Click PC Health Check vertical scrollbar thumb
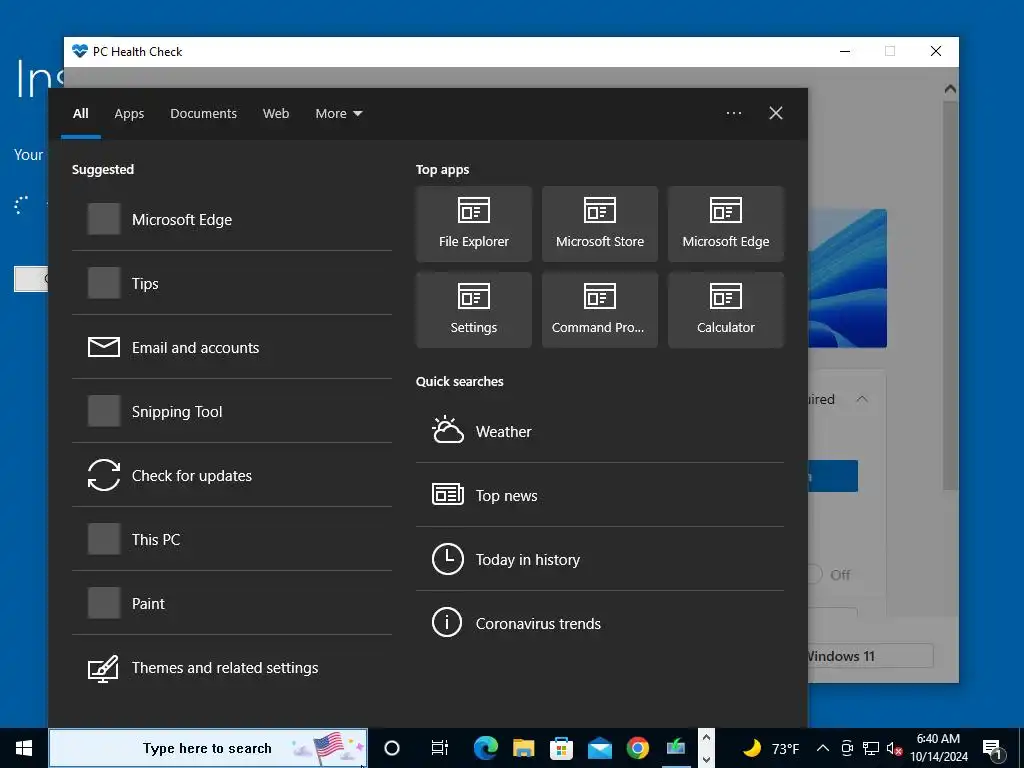Viewport: 1024px width, 768px height. (950, 294)
